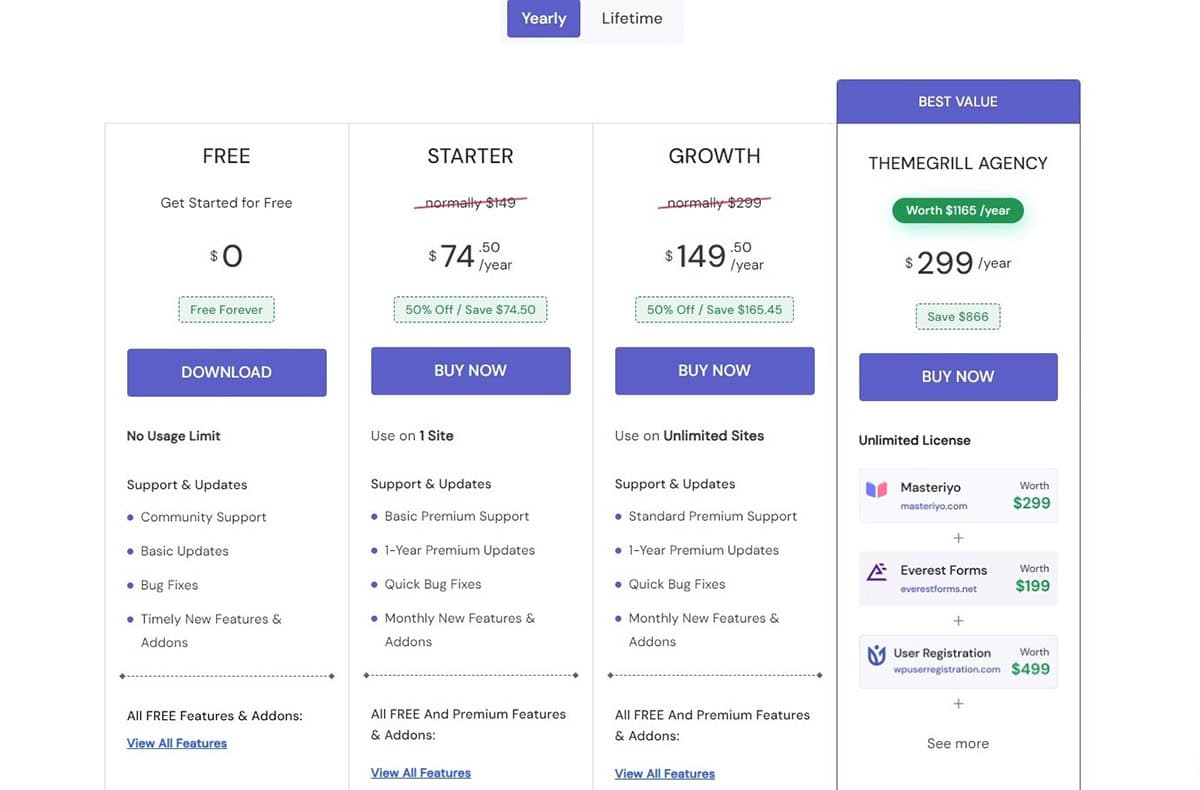Click the Save $866 badge
The height and width of the screenshot is (790, 1200).
(x=958, y=317)
